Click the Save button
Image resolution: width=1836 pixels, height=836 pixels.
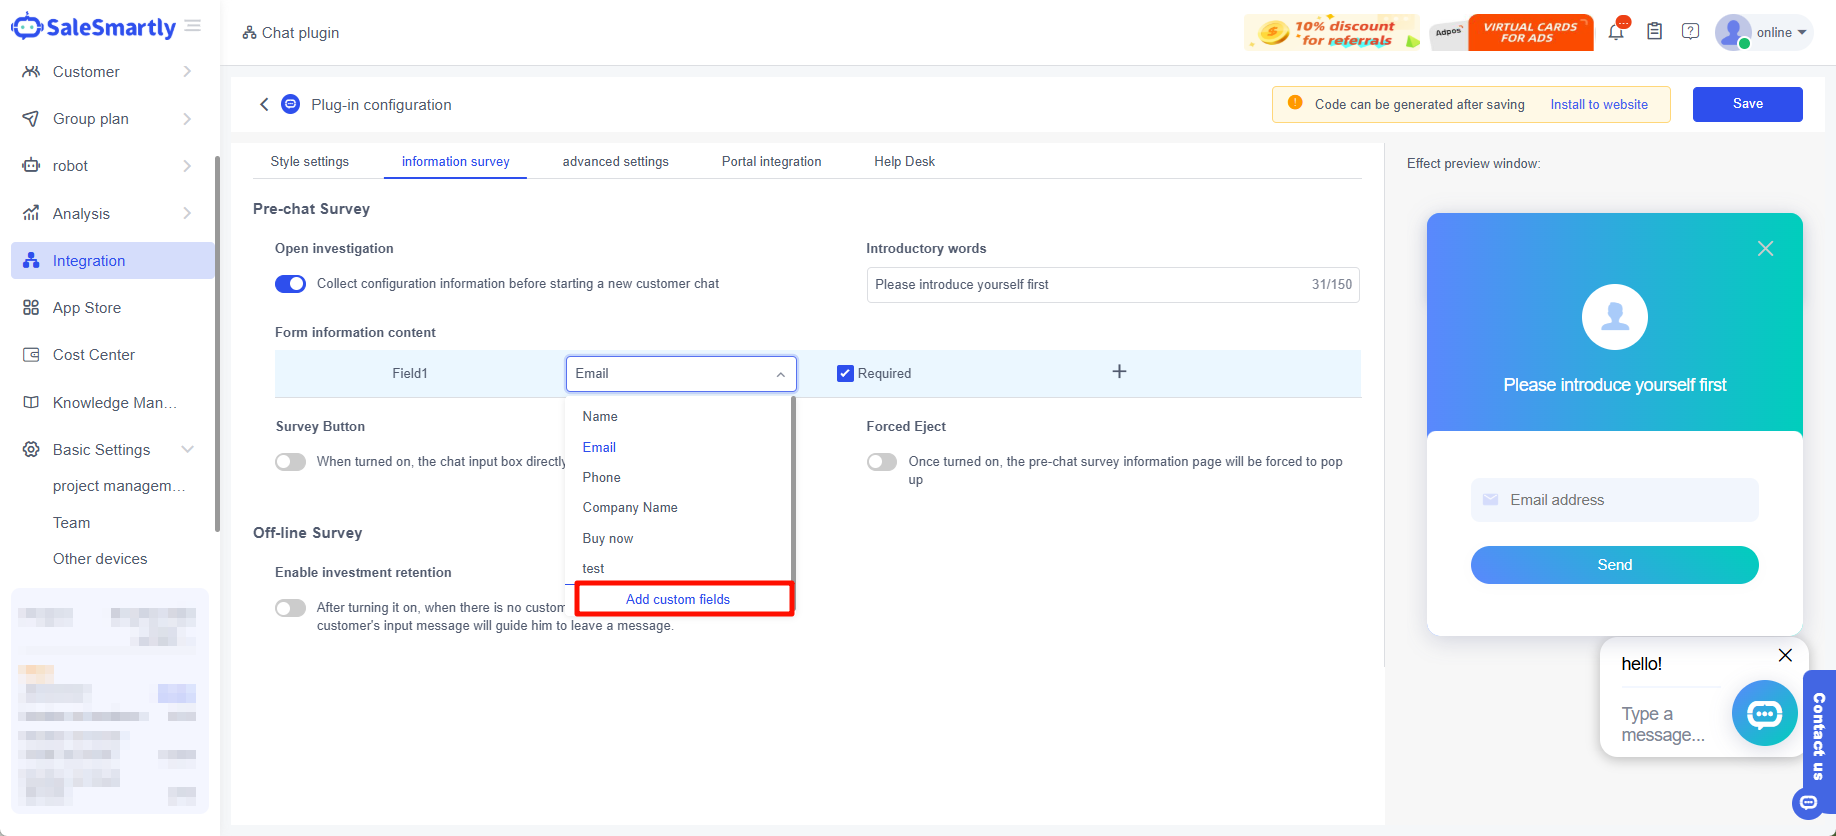1747,104
